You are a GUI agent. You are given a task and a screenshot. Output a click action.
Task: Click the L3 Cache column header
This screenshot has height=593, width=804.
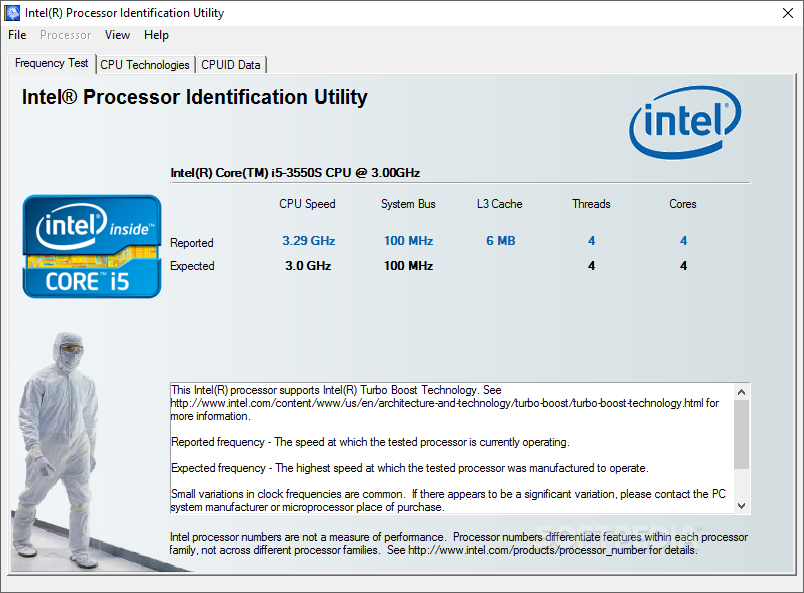click(499, 204)
